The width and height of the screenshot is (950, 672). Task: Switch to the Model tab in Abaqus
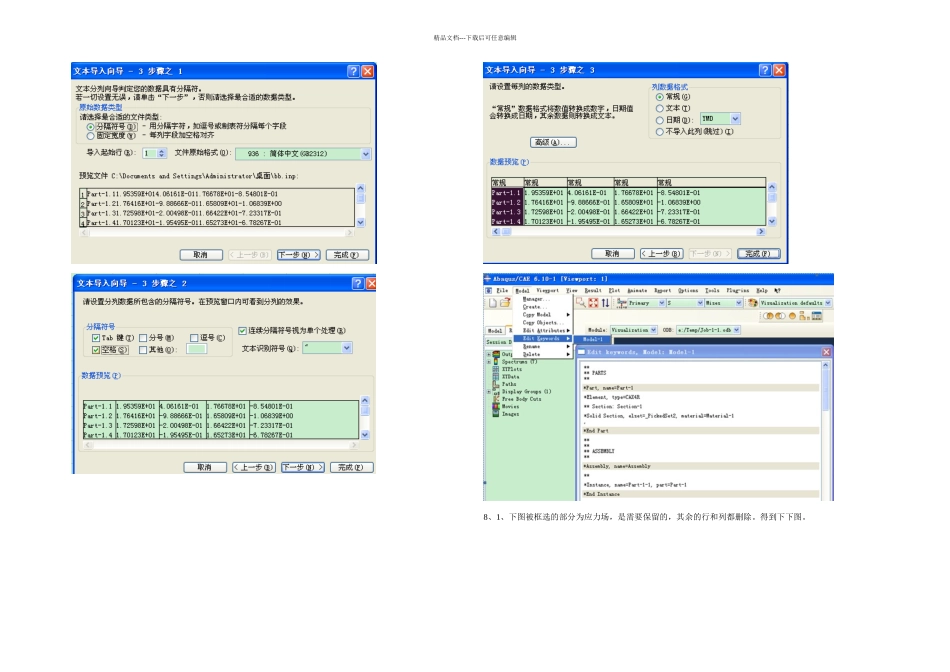point(495,331)
